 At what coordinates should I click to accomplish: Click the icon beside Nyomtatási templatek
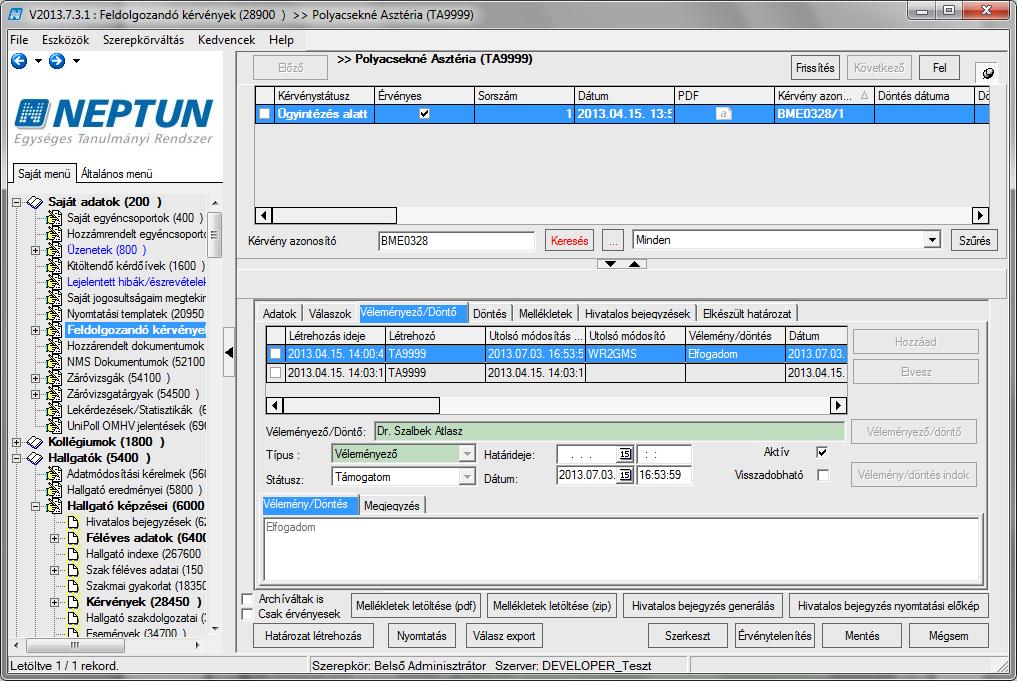[54, 314]
